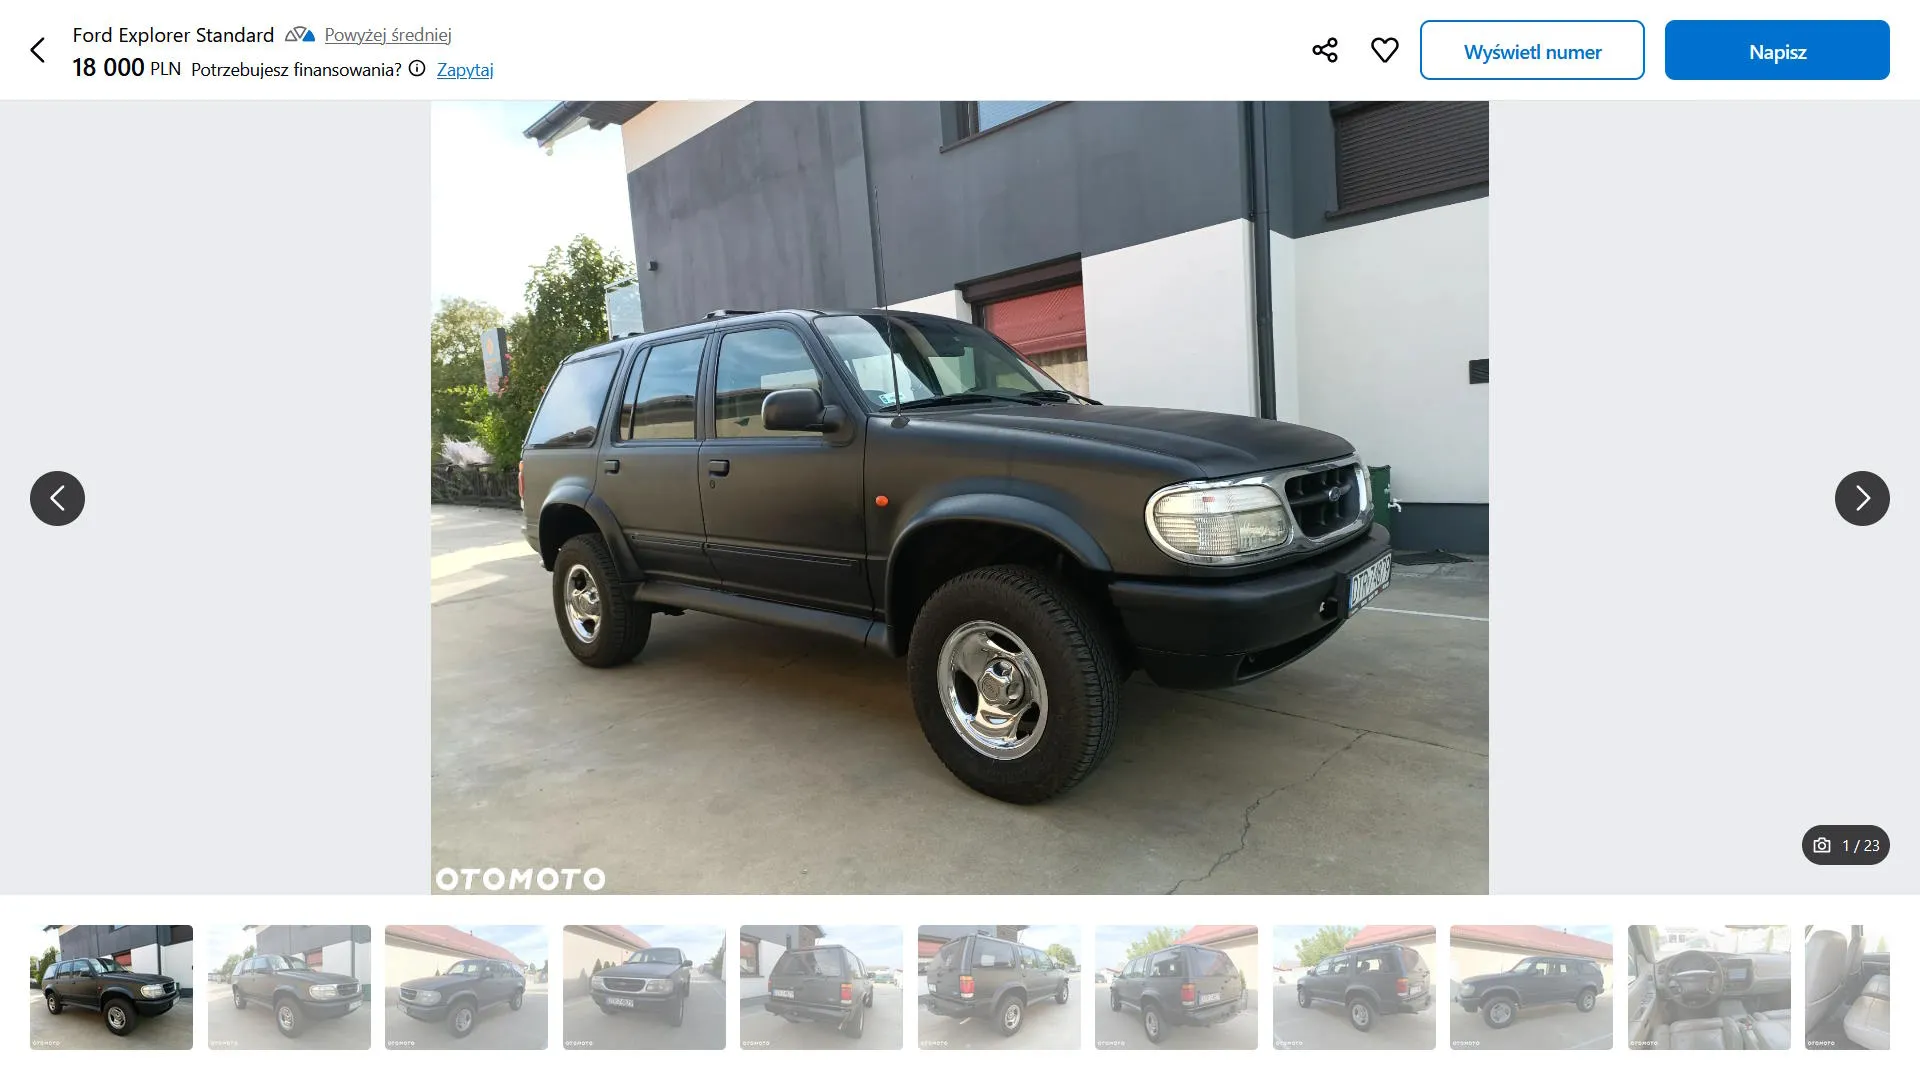Image resolution: width=1920 pixels, height=1080 pixels.
Task: Click the Napisz button
Action: click(x=1777, y=50)
